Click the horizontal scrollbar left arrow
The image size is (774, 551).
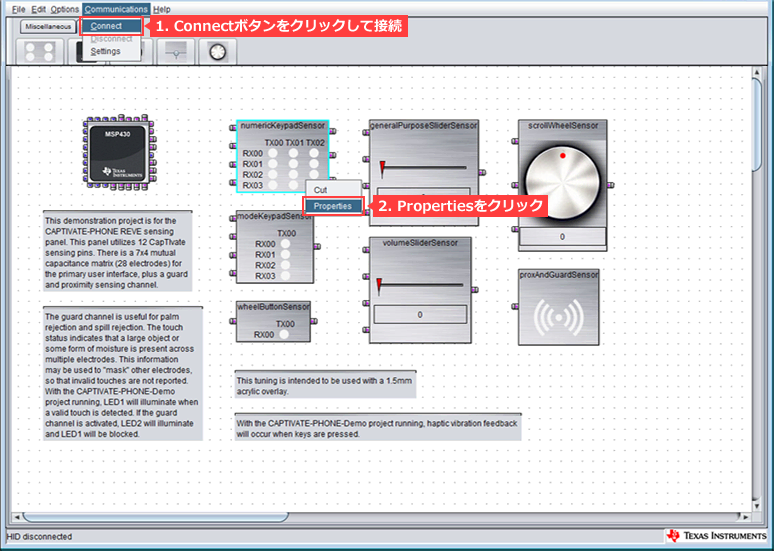tap(17, 517)
